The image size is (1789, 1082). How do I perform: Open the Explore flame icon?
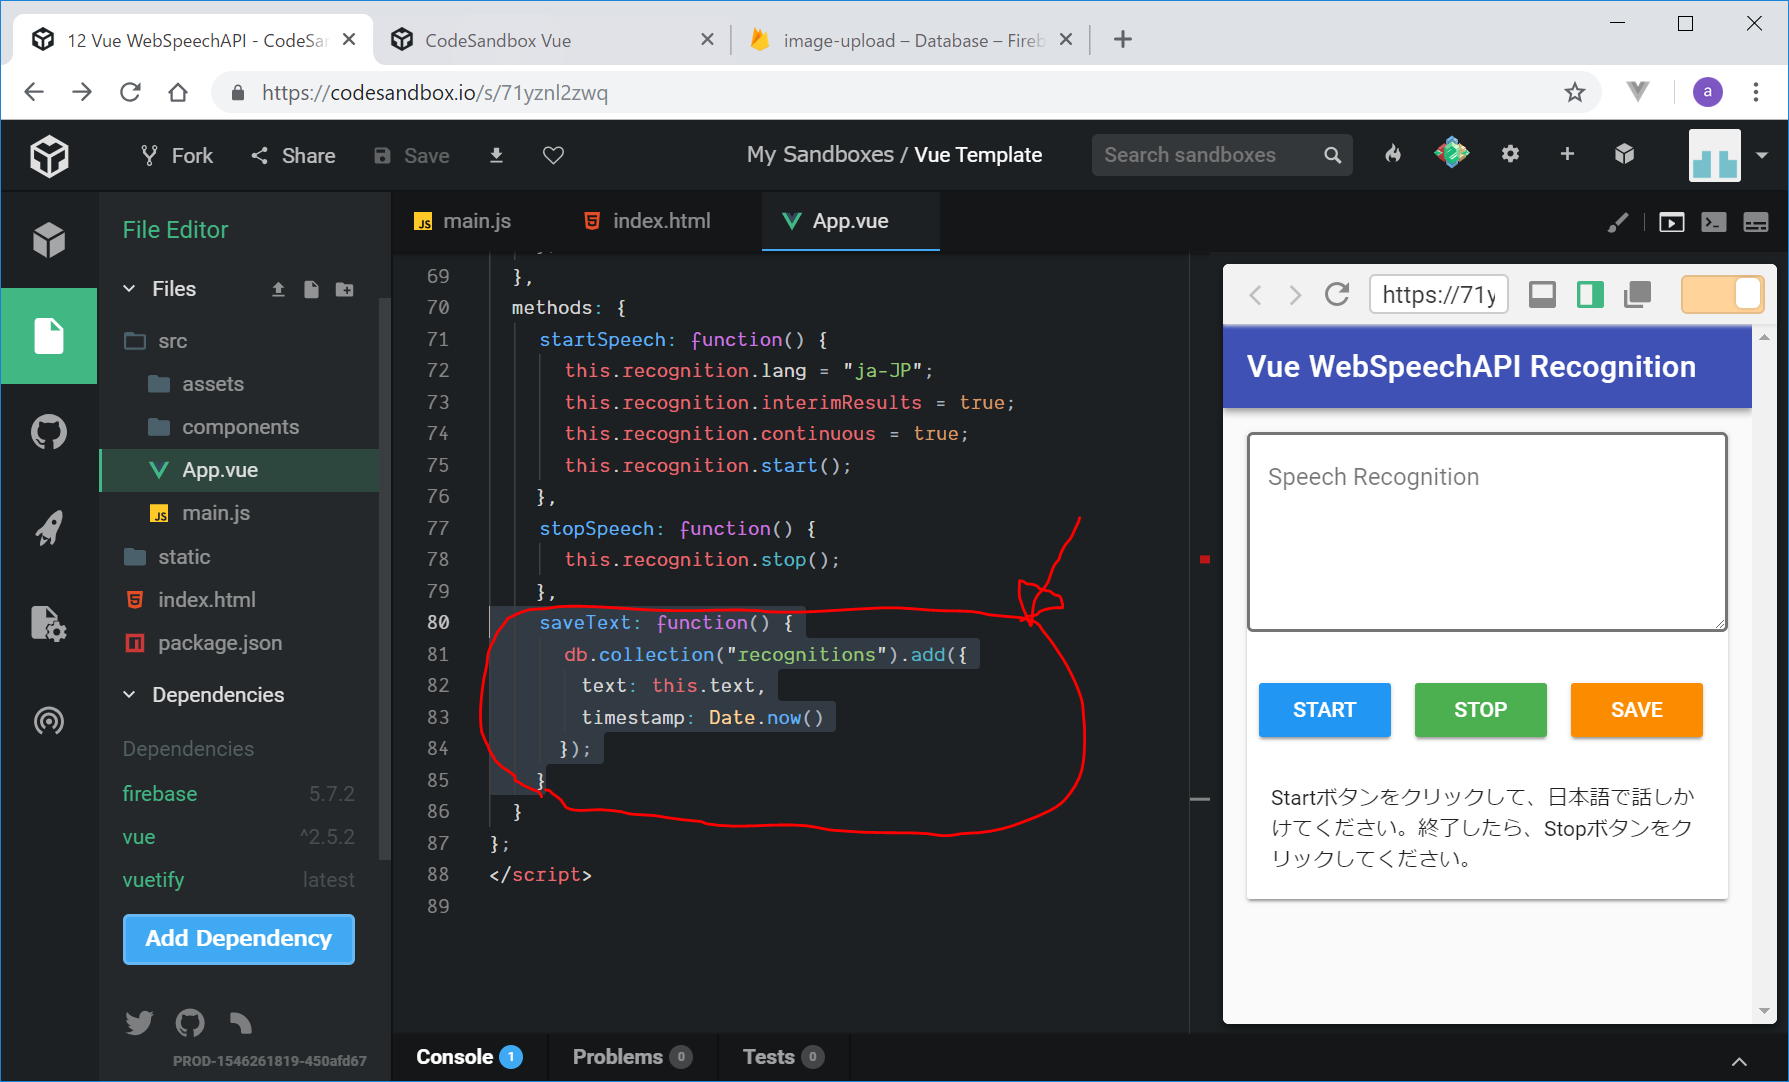(1393, 154)
